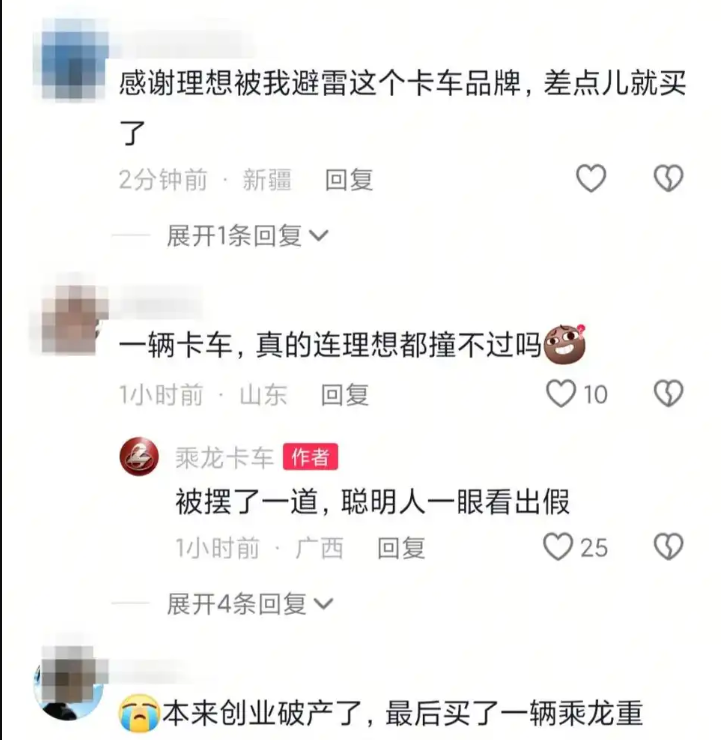This screenshot has width=721, height=740.
Task: Open the 乘龙卡车 red logo avatar
Action: pyautogui.click(x=139, y=456)
